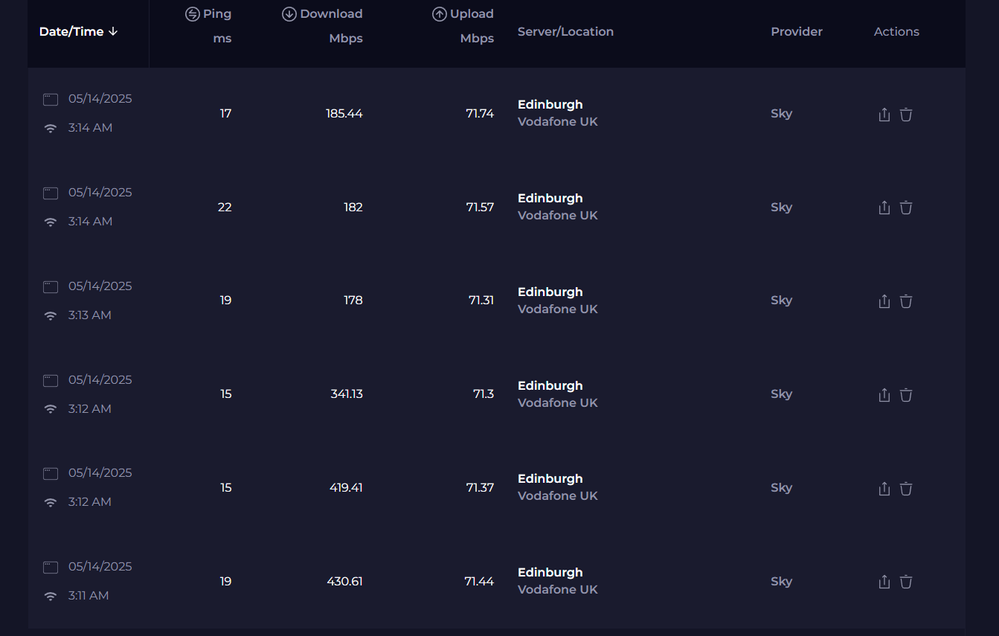999x636 pixels.
Task: Open Edinburgh server link in first row
Action: click(x=550, y=105)
